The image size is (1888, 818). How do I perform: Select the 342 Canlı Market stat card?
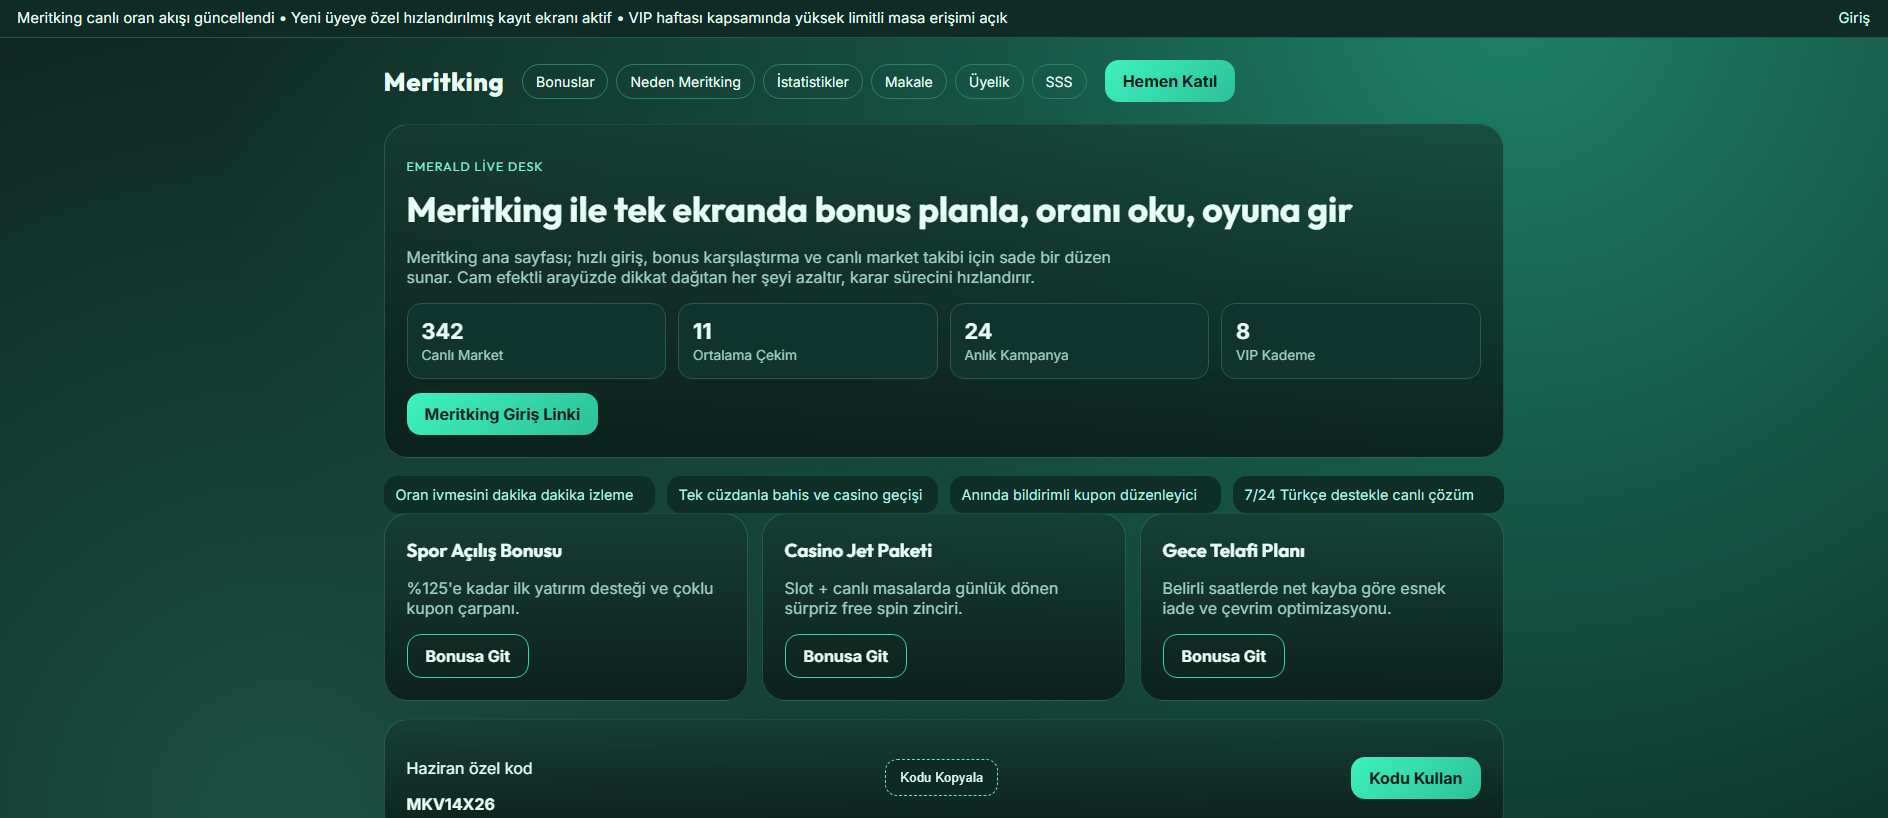coord(536,341)
